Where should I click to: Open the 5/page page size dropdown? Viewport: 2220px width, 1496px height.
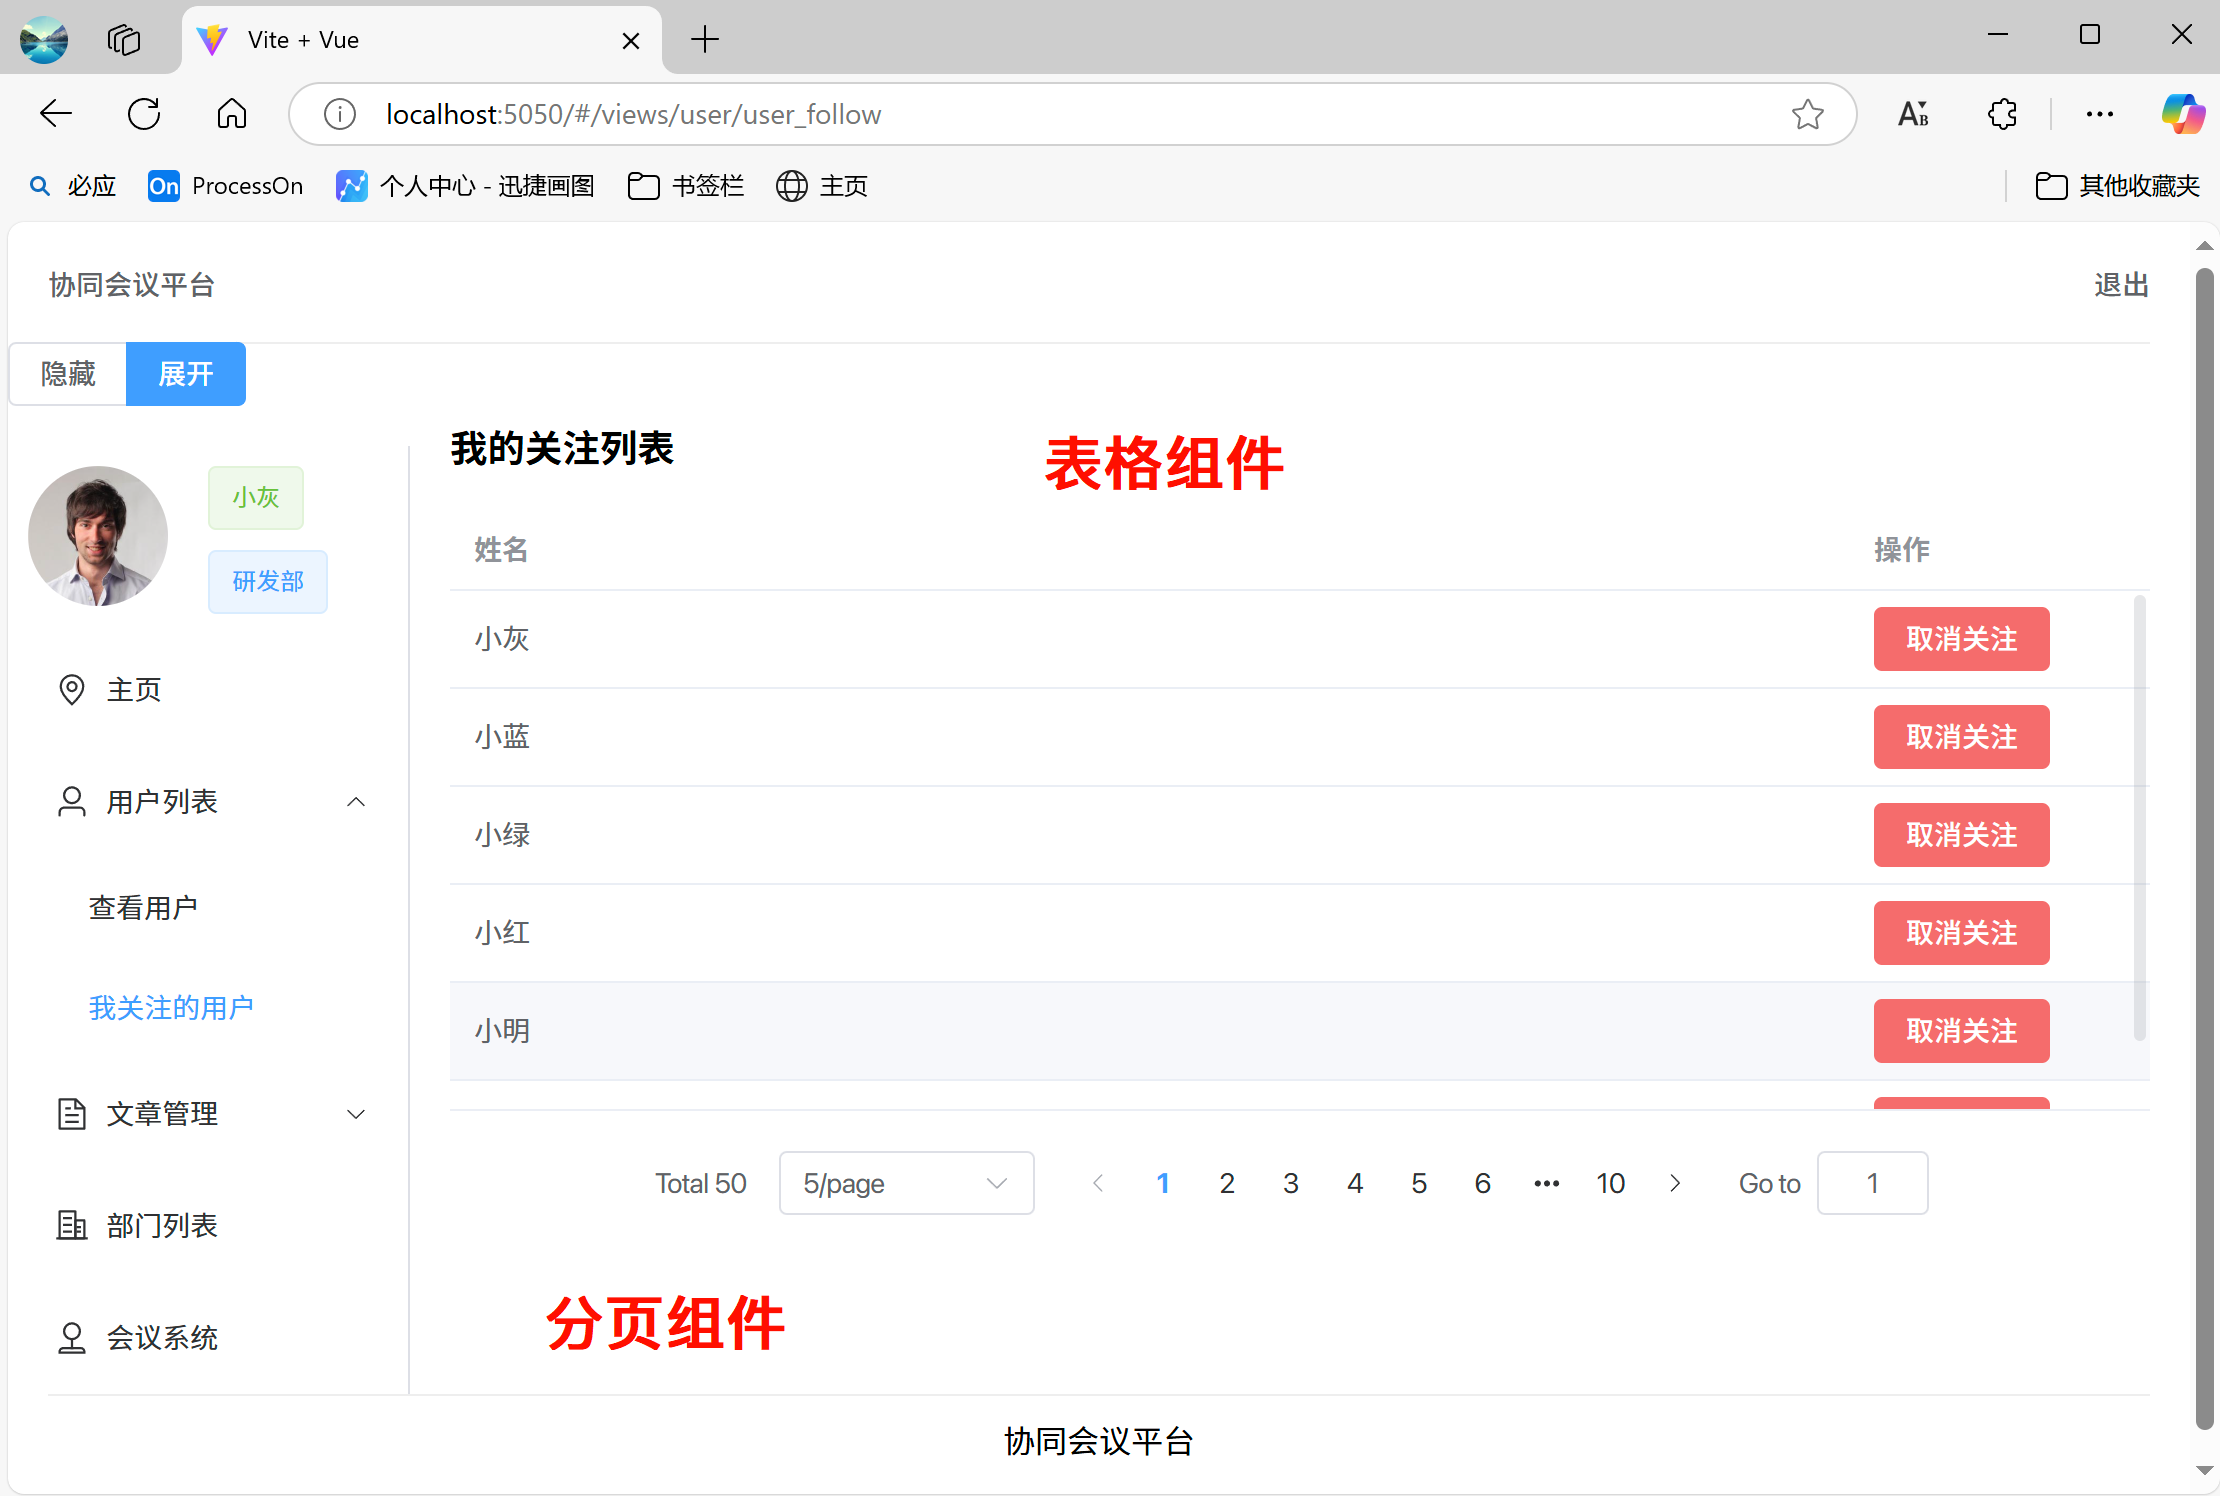[906, 1183]
